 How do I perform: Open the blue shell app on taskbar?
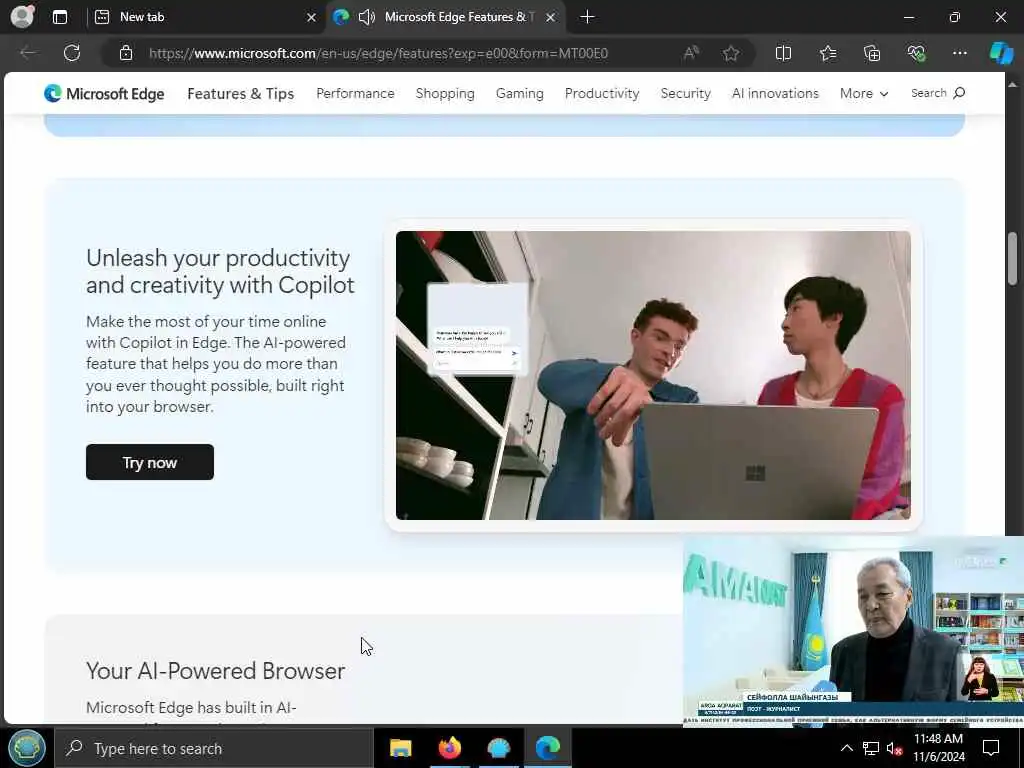[x=499, y=748]
